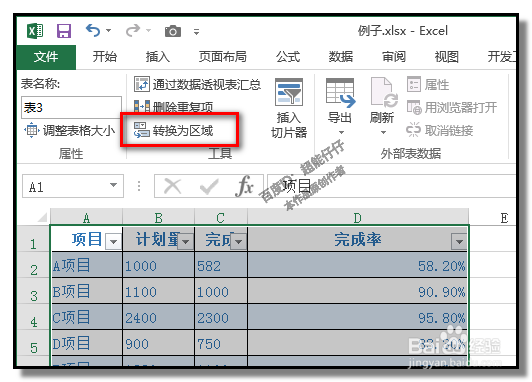
Task: Click 调整表格大小 resize table button
Action: [70, 131]
